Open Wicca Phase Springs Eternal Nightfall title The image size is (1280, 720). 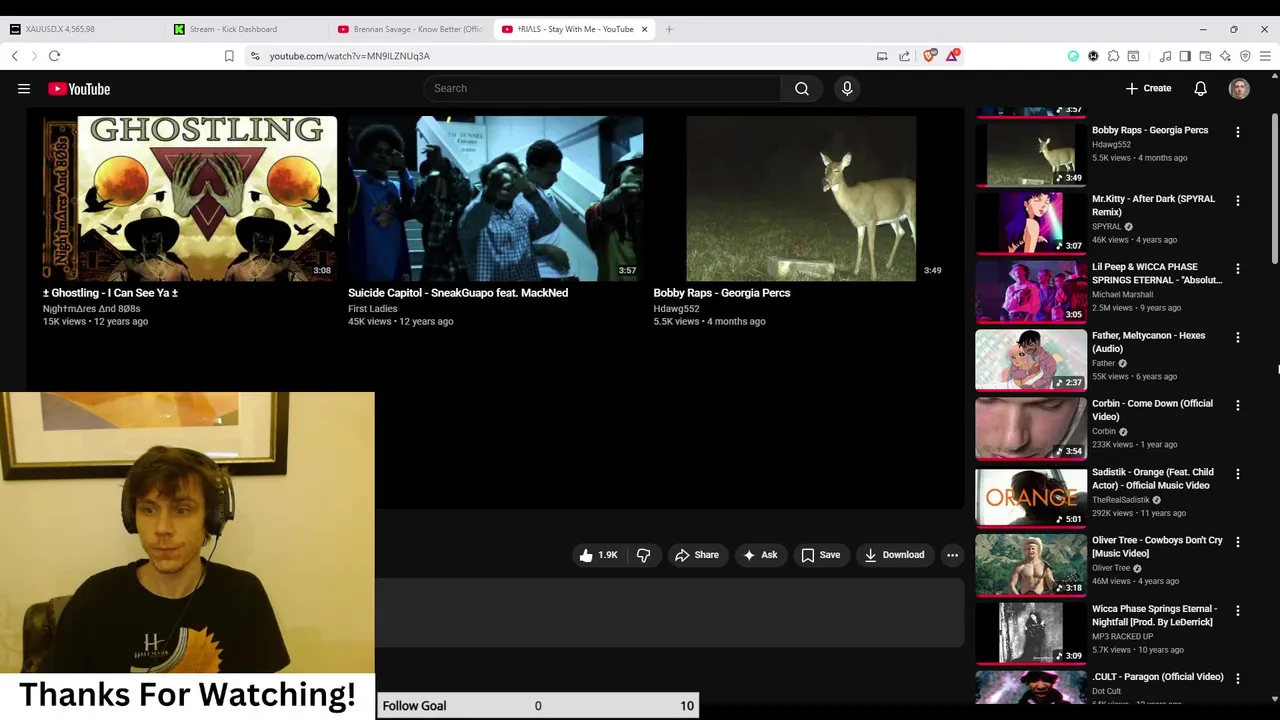point(1154,615)
